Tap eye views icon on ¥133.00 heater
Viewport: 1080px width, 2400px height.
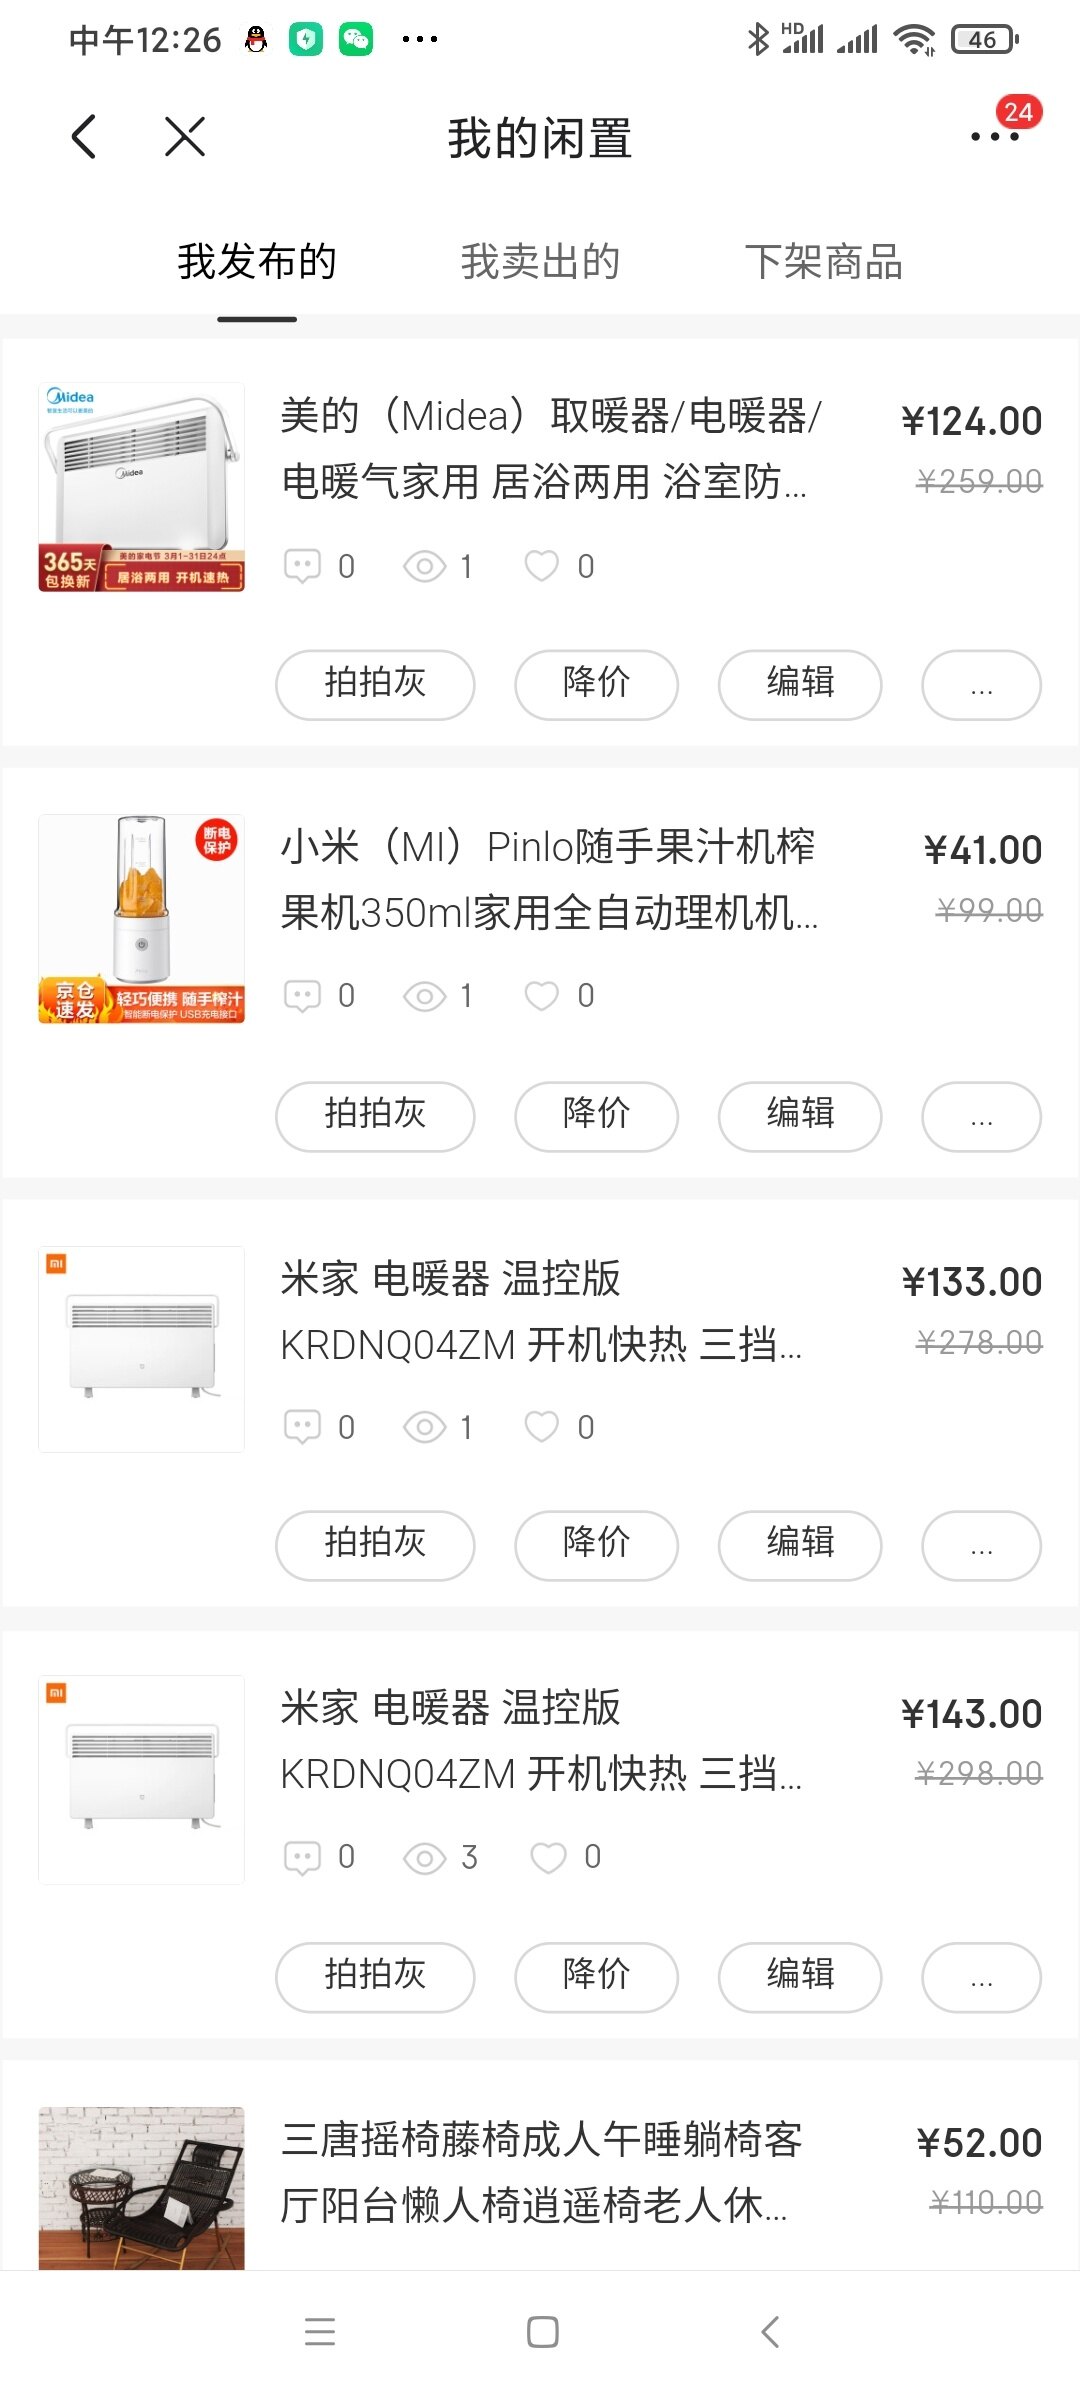click(x=424, y=1427)
